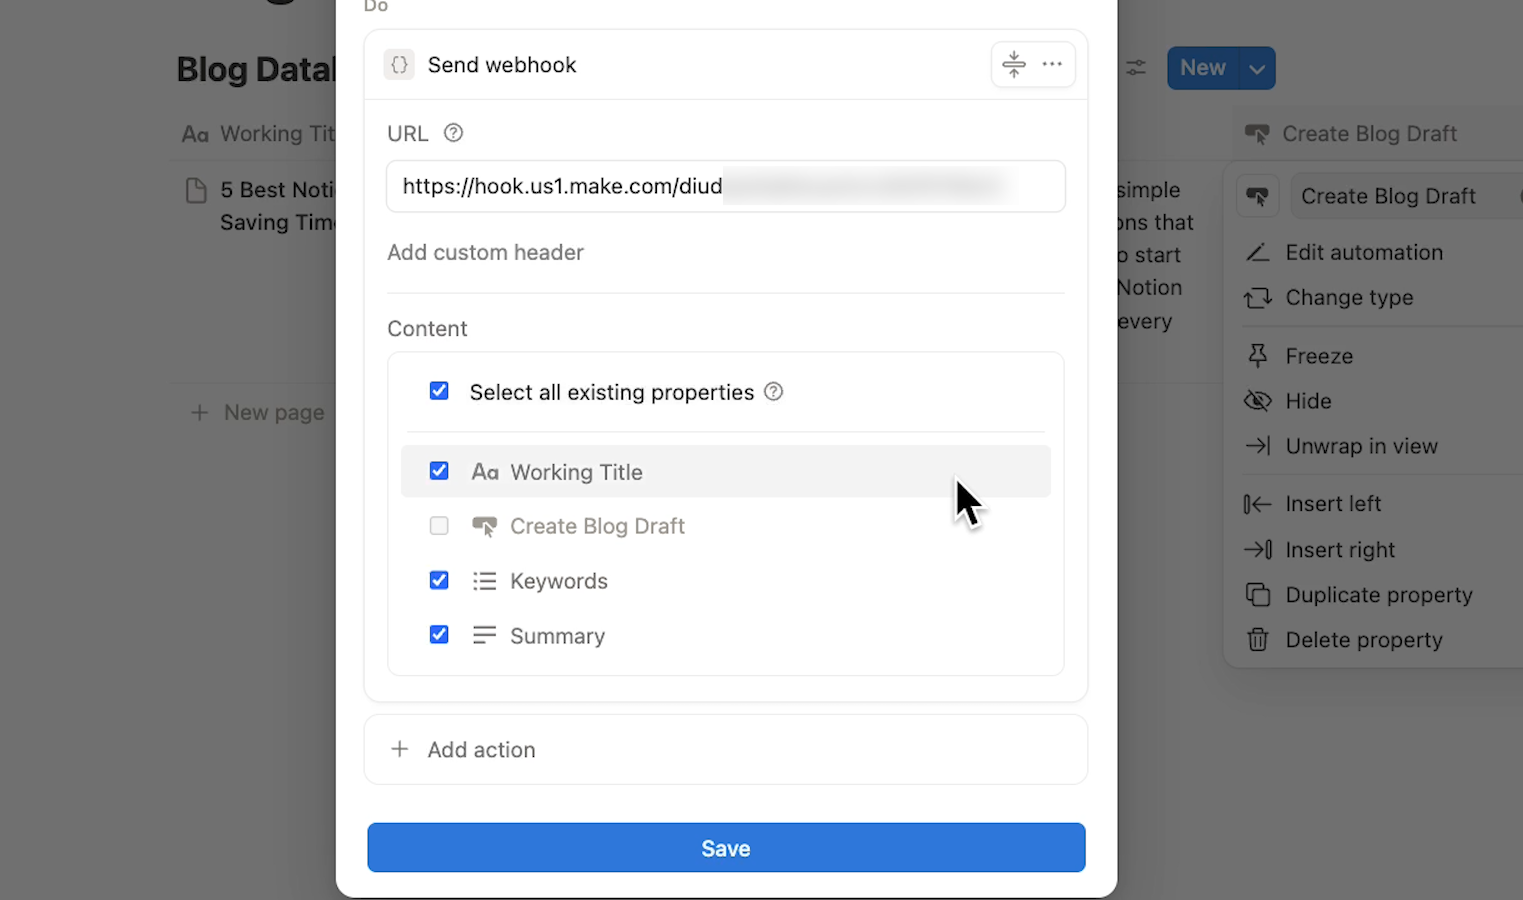Choose Delete property in the context menu

[1364, 639]
